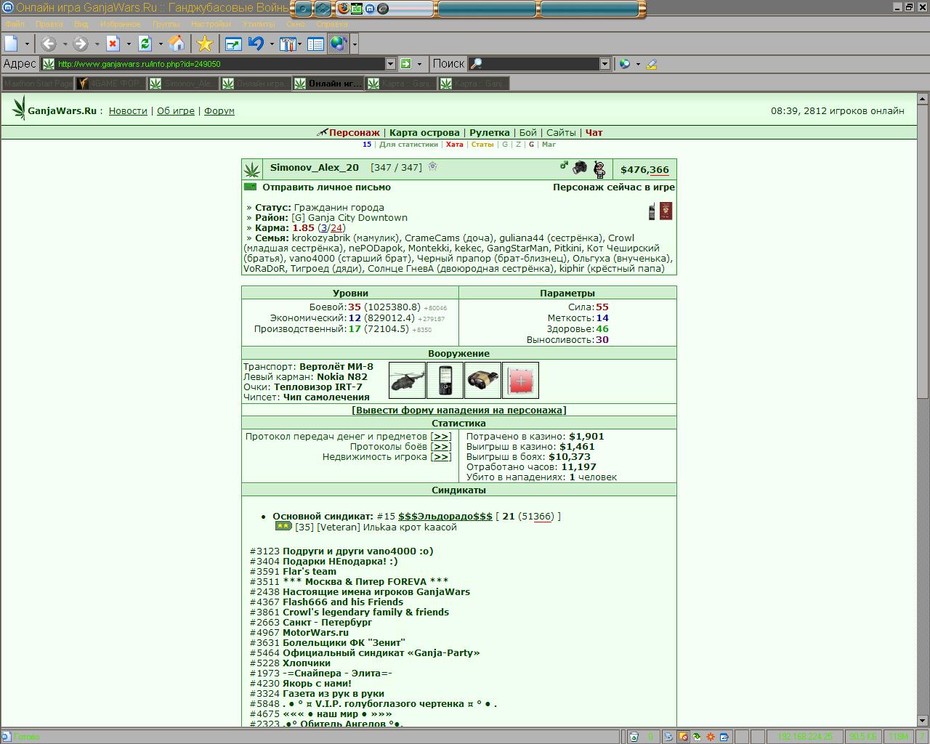Click the Undo close tab icon
The image size is (930, 744).
pyautogui.click(x=256, y=44)
